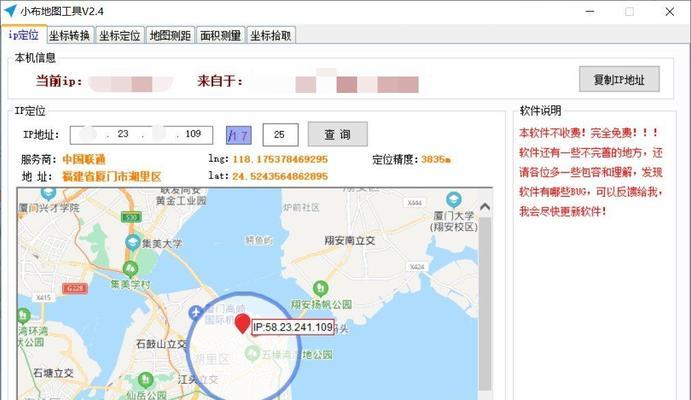Click the 黄金工业园 map label
Image resolution: width=691 pixels, height=400 pixels.
181,200
